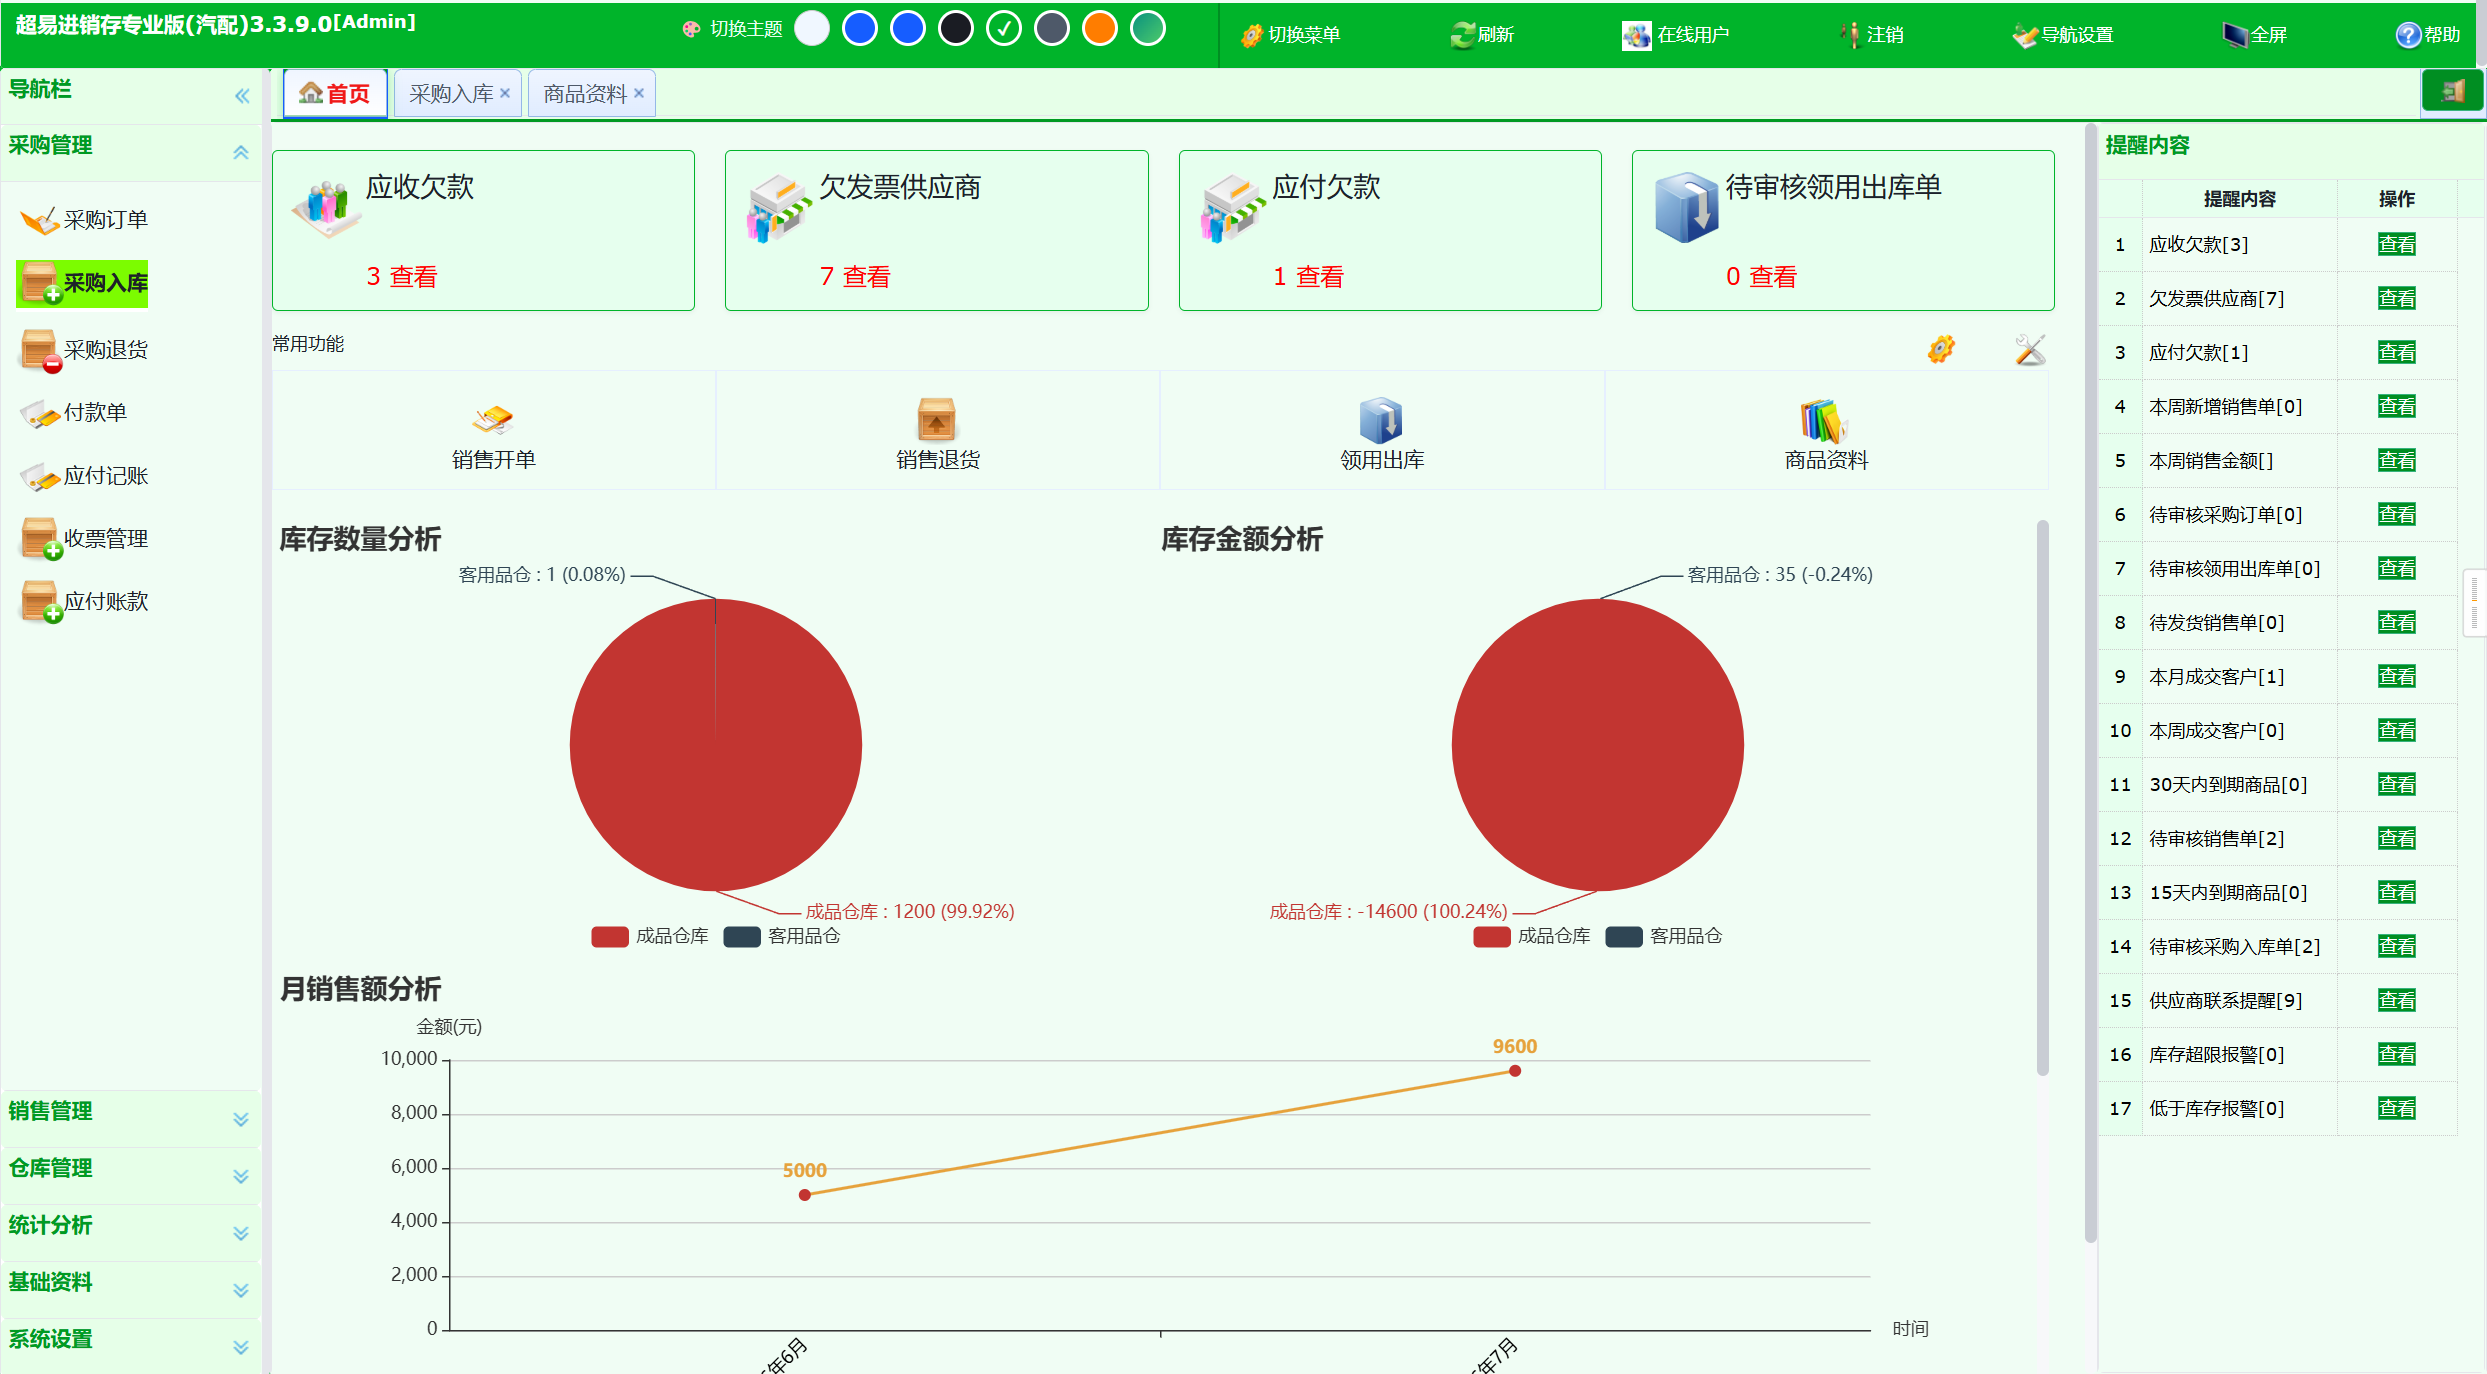2487x1374 pixels.
Task: Toggle the 成品仓库 legend in 库存数量分析
Action: point(649,936)
